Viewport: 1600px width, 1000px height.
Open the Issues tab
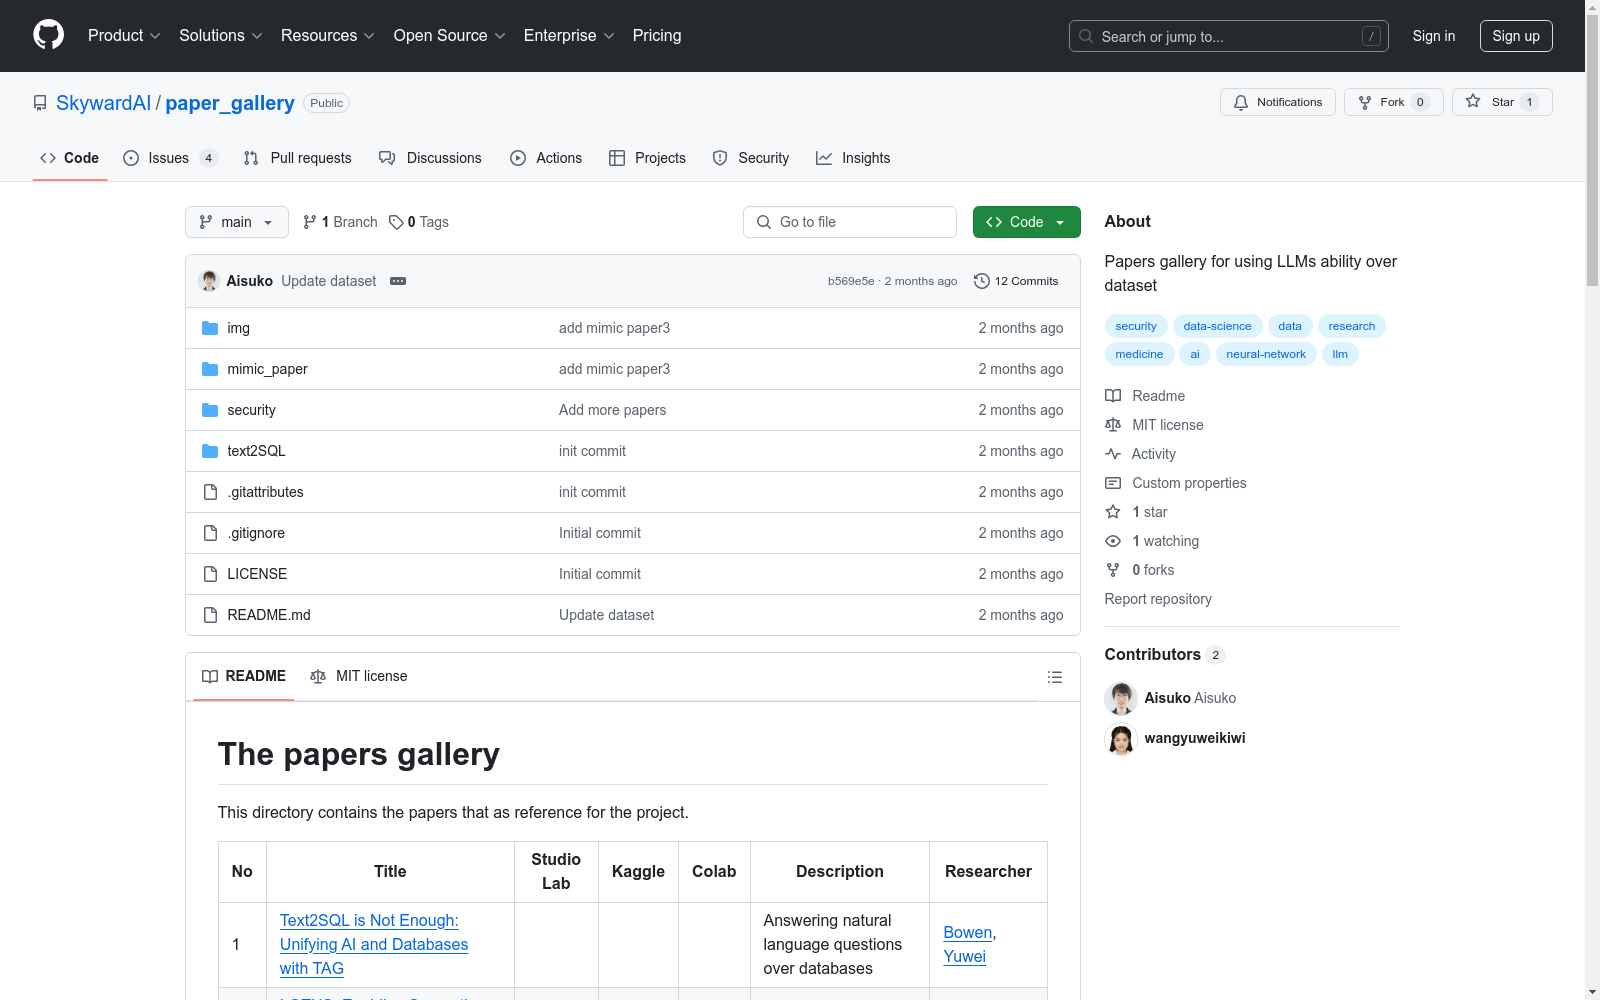pos(170,158)
